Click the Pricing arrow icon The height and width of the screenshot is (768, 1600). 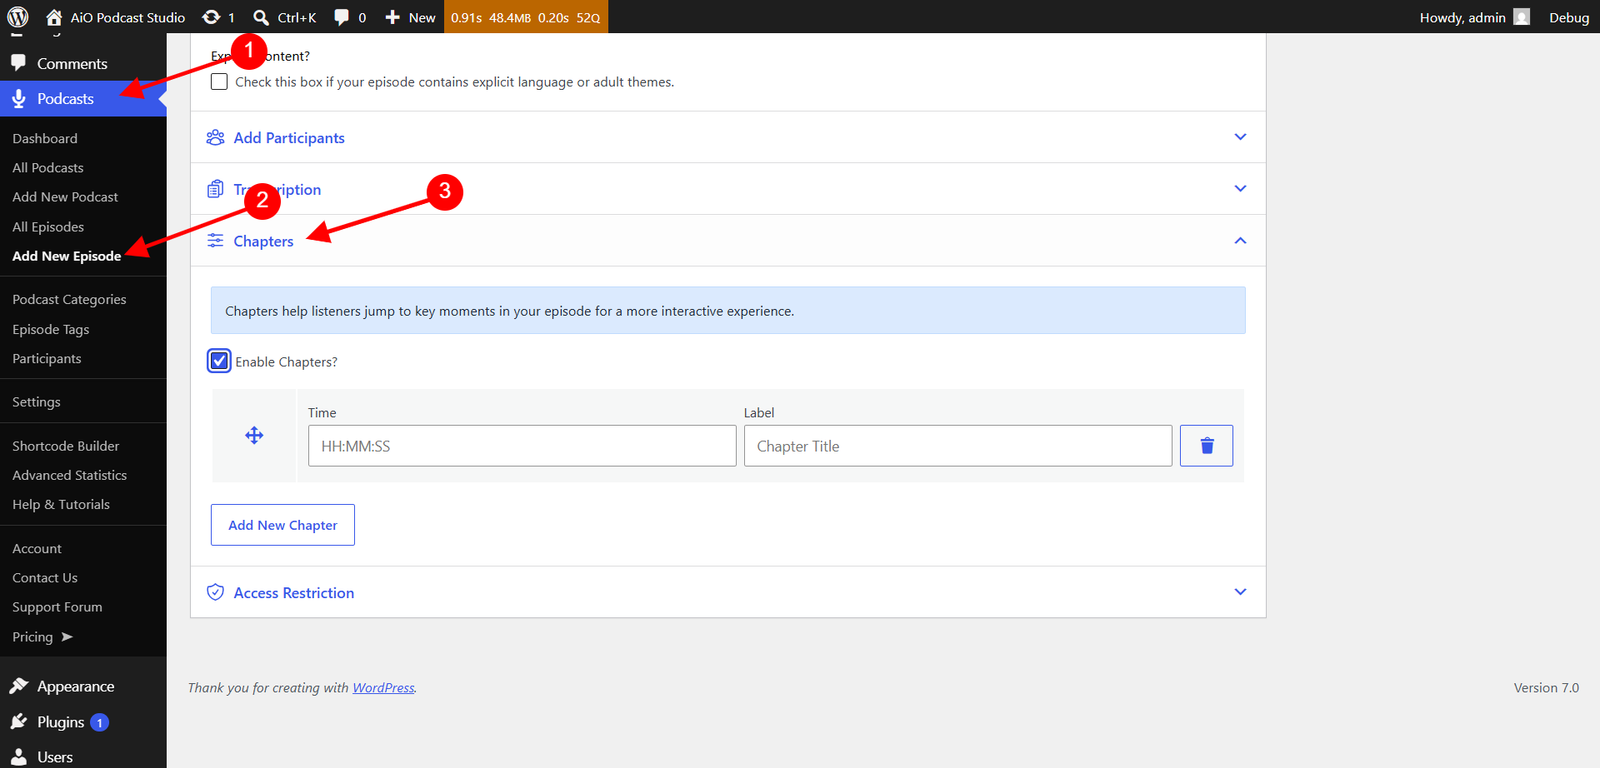[67, 636]
